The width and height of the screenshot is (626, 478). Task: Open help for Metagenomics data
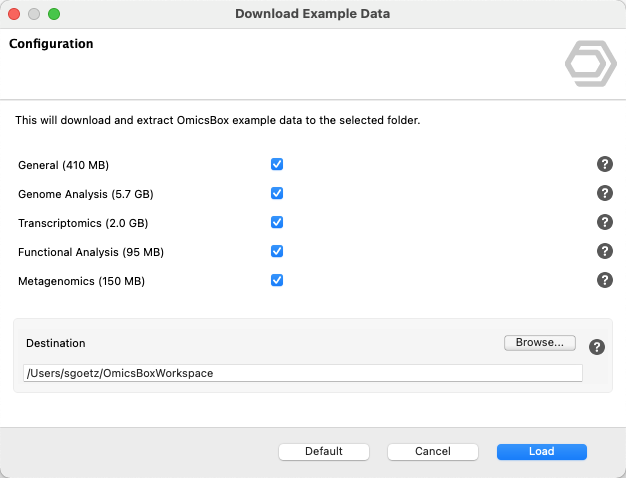pos(605,280)
